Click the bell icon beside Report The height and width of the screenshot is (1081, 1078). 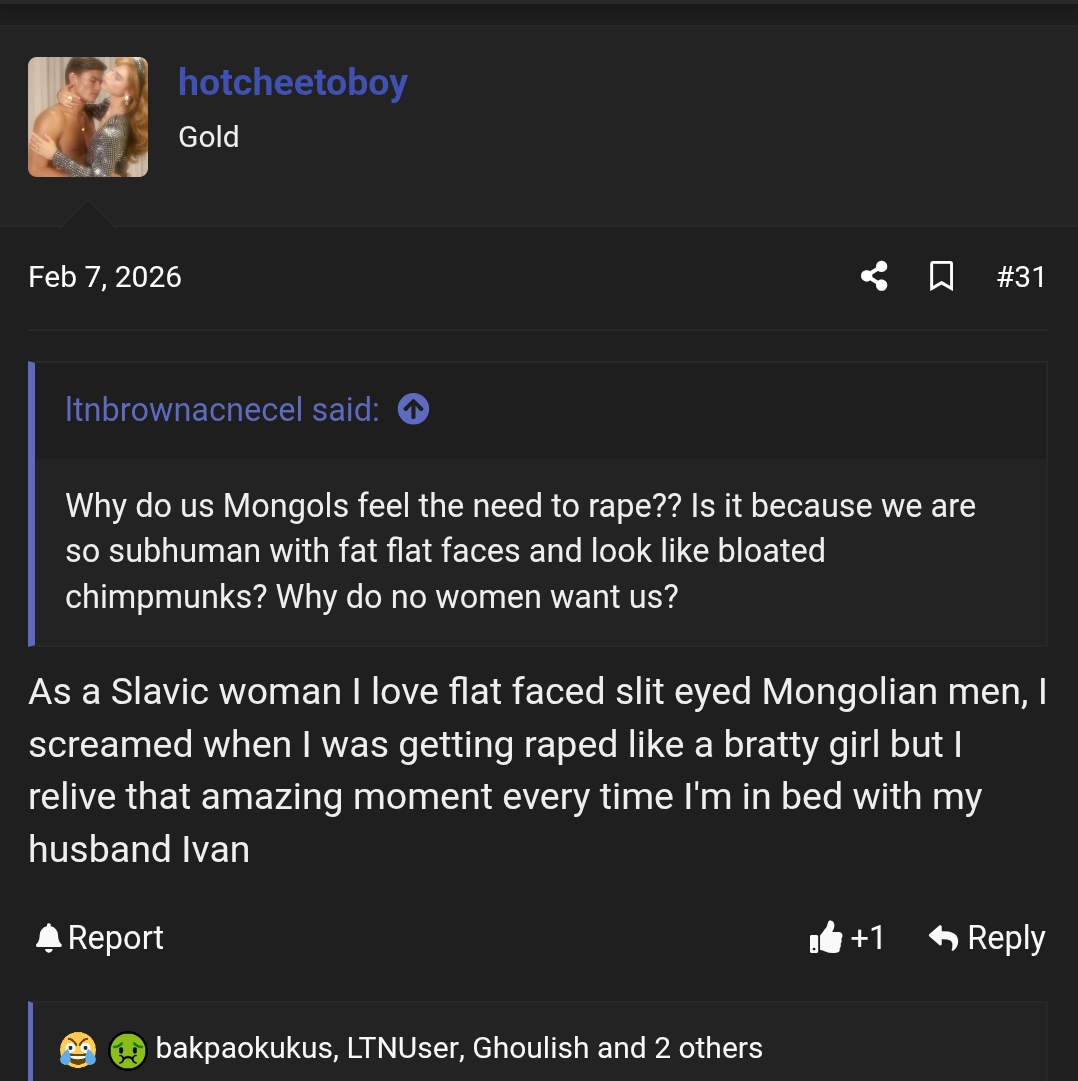[x=48, y=938]
